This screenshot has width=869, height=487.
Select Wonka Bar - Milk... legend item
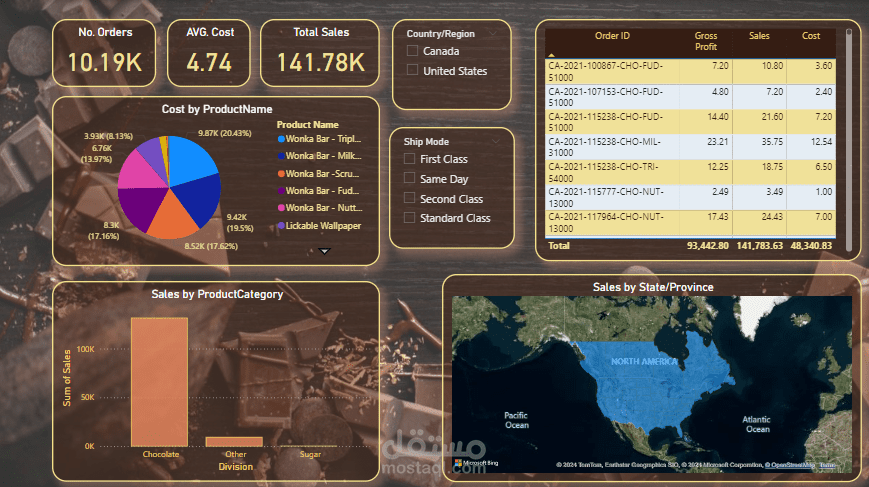coord(320,156)
